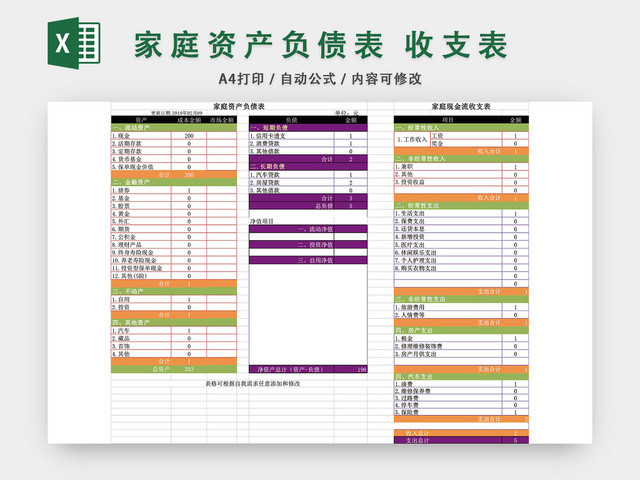Viewport: 640px width, 480px height.
Task: Select the '8. 理财产品' row
Action: (174, 244)
